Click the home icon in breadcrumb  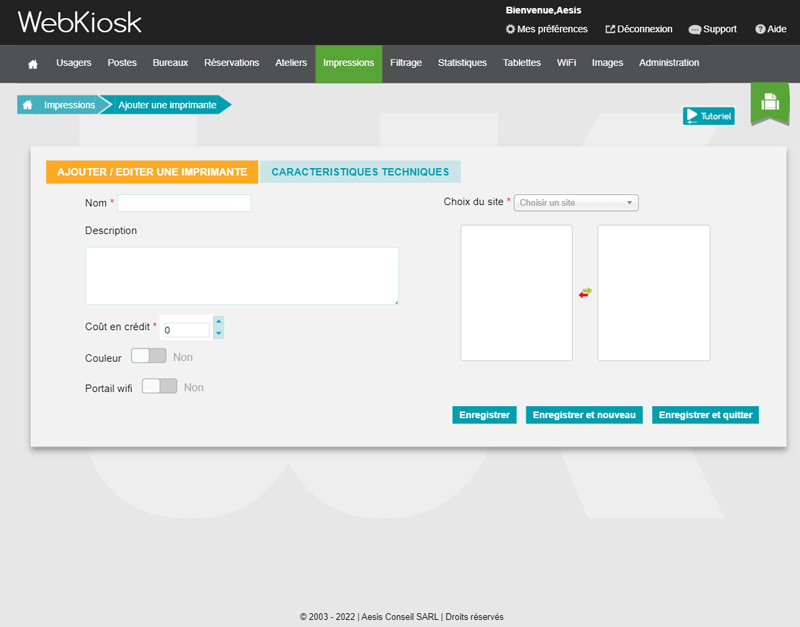point(28,105)
